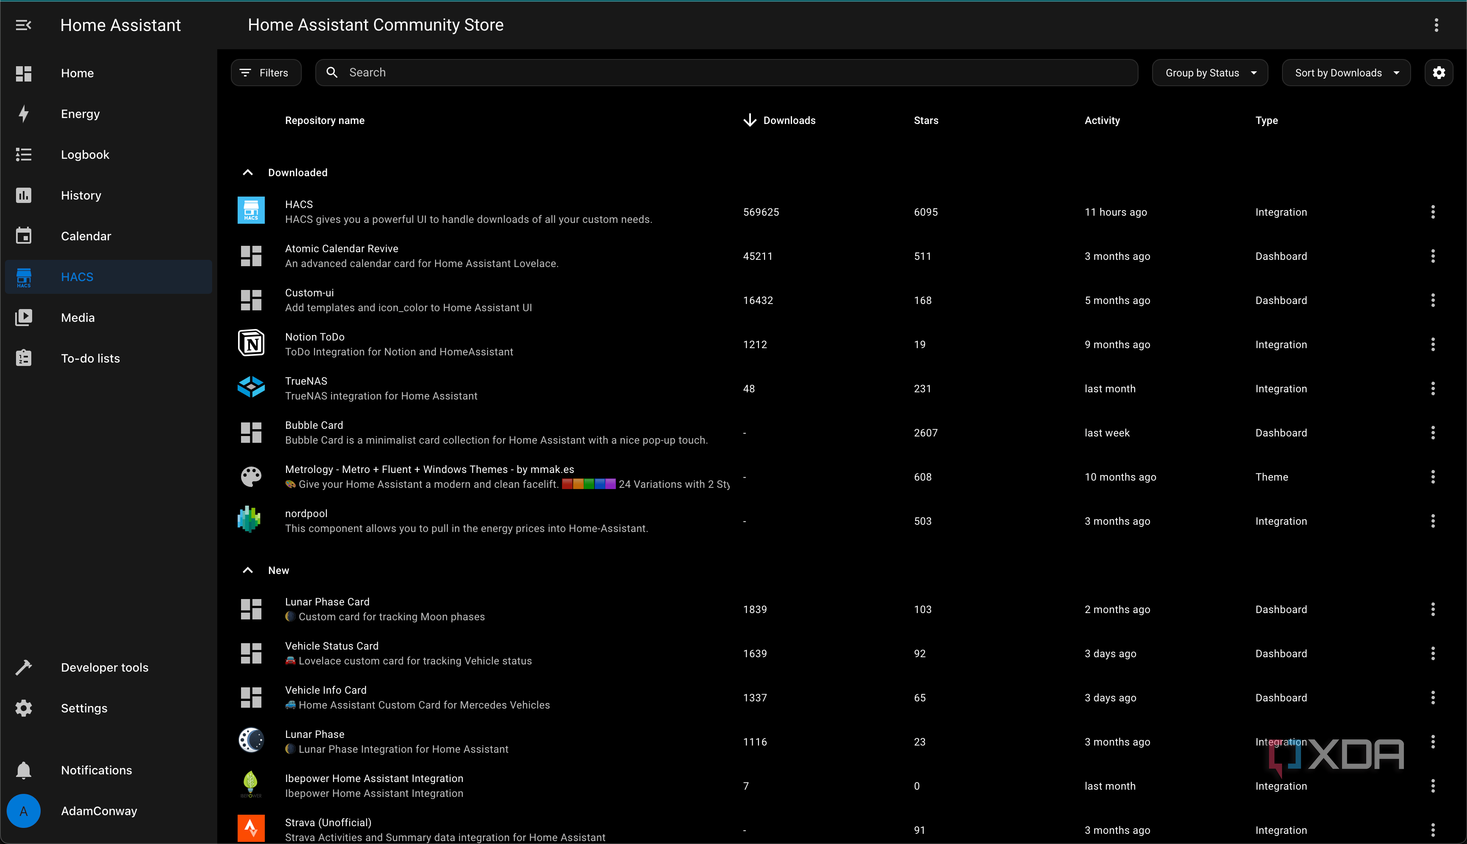Viewport: 1467px width, 844px height.
Task: Open the Vehicle Info Card row menu
Action: click(1432, 697)
